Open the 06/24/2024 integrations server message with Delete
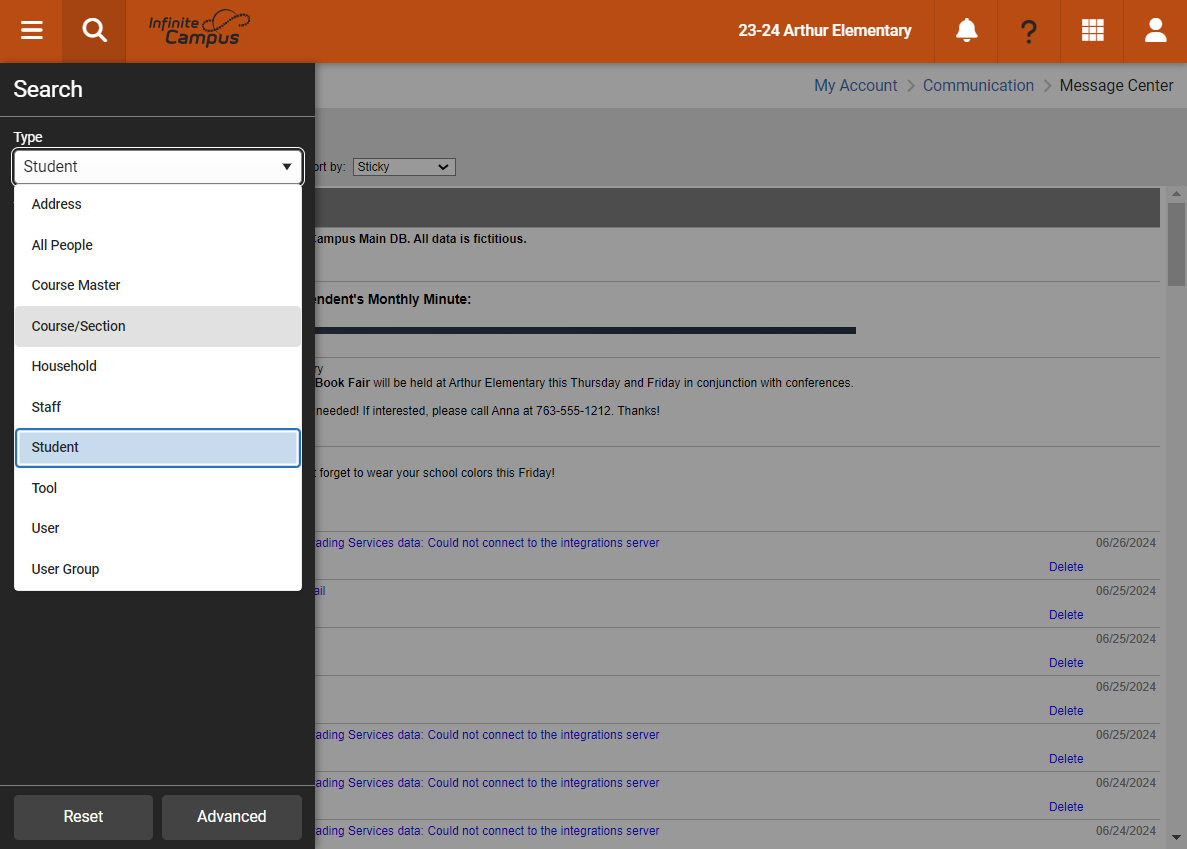 pos(487,782)
